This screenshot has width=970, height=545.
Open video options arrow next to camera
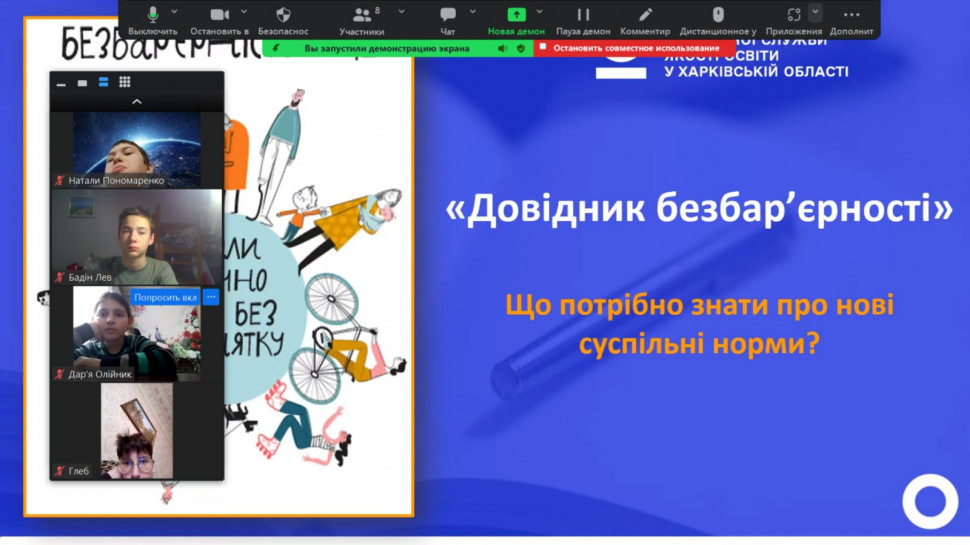point(244,12)
